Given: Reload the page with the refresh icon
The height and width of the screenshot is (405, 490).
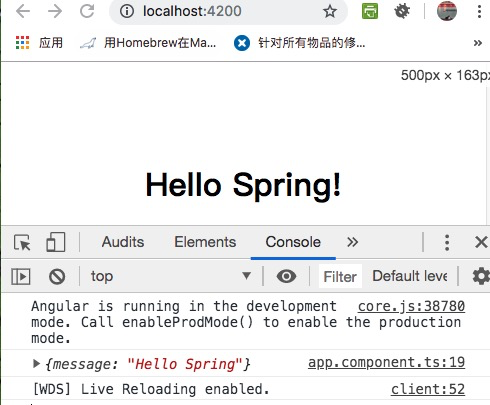Looking at the screenshot, I should click(x=87, y=11).
